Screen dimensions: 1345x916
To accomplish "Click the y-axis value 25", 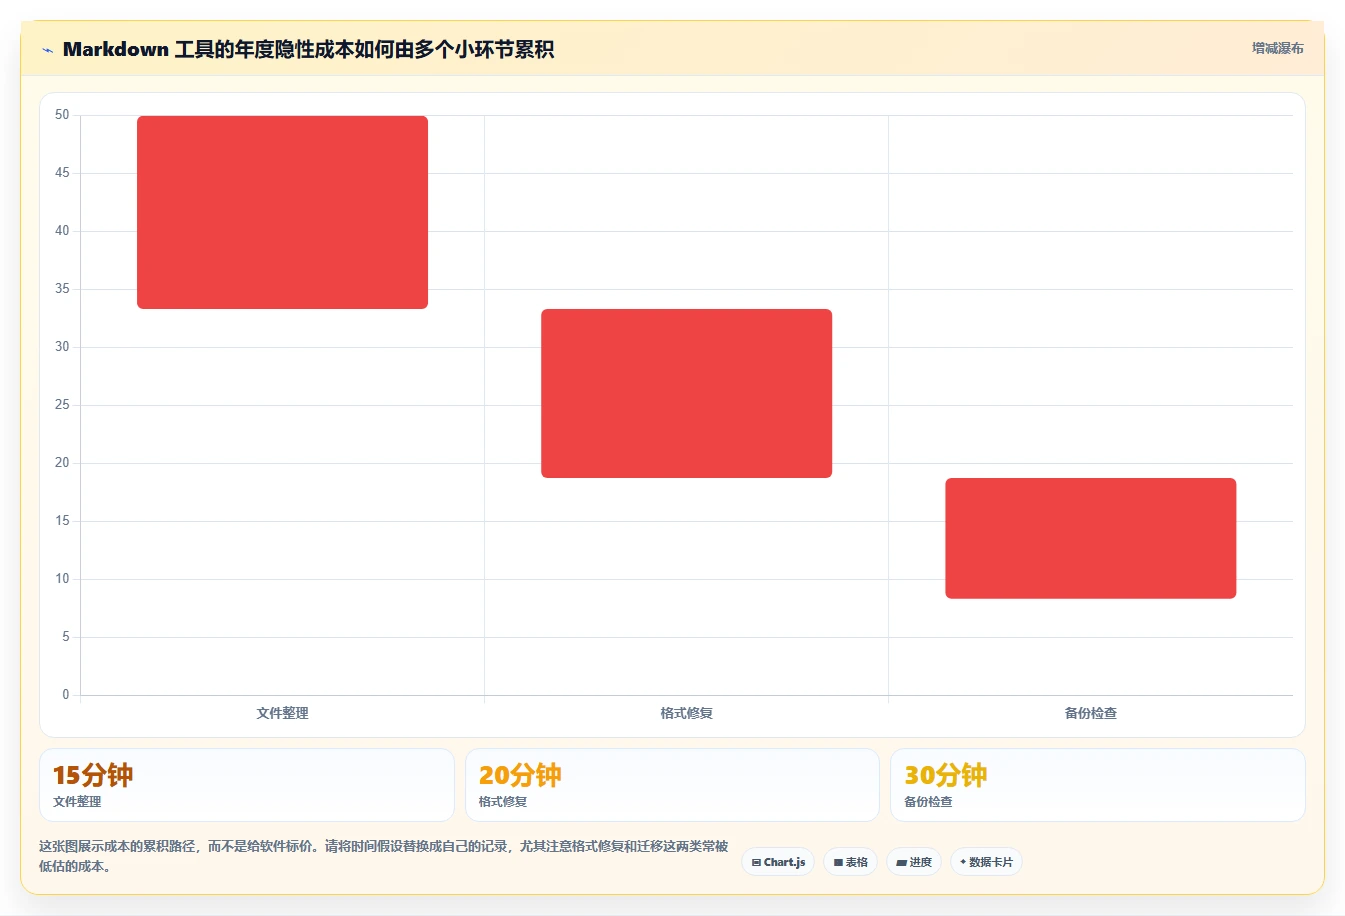I will tap(62, 405).
